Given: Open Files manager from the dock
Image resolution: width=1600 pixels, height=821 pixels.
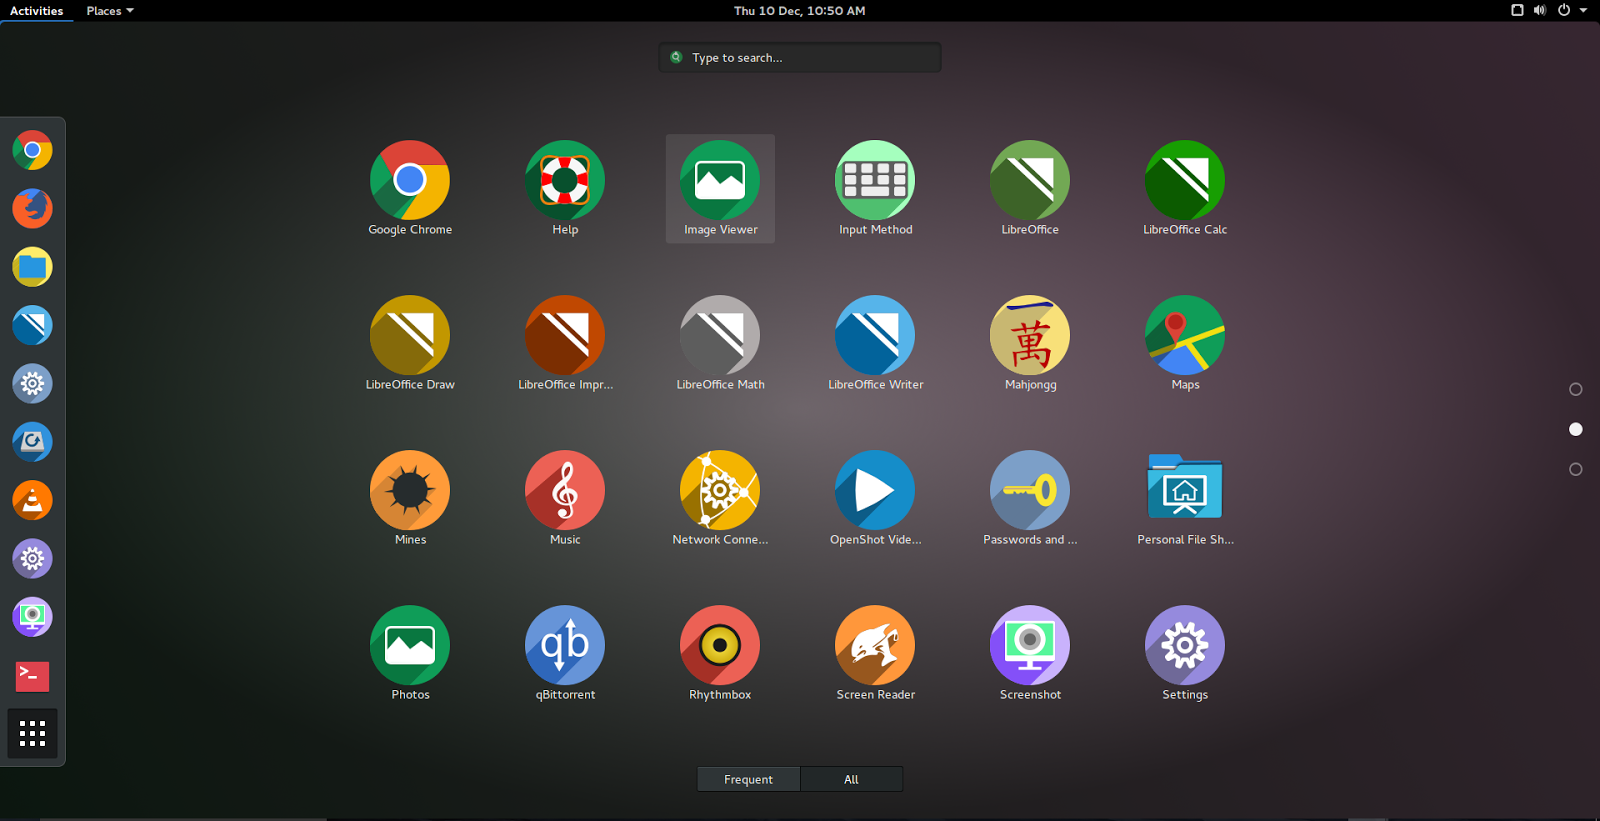Looking at the screenshot, I should 32,267.
